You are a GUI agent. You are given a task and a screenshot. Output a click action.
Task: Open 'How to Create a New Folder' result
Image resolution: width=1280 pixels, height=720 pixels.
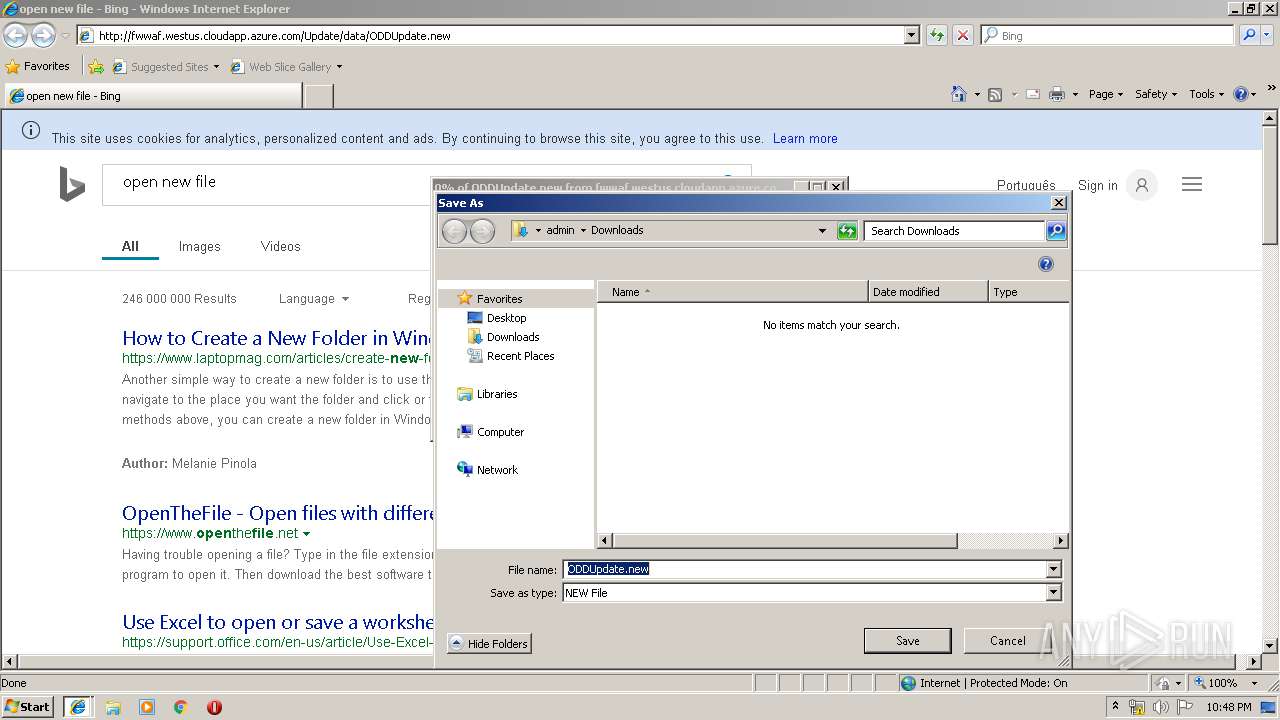tap(277, 338)
